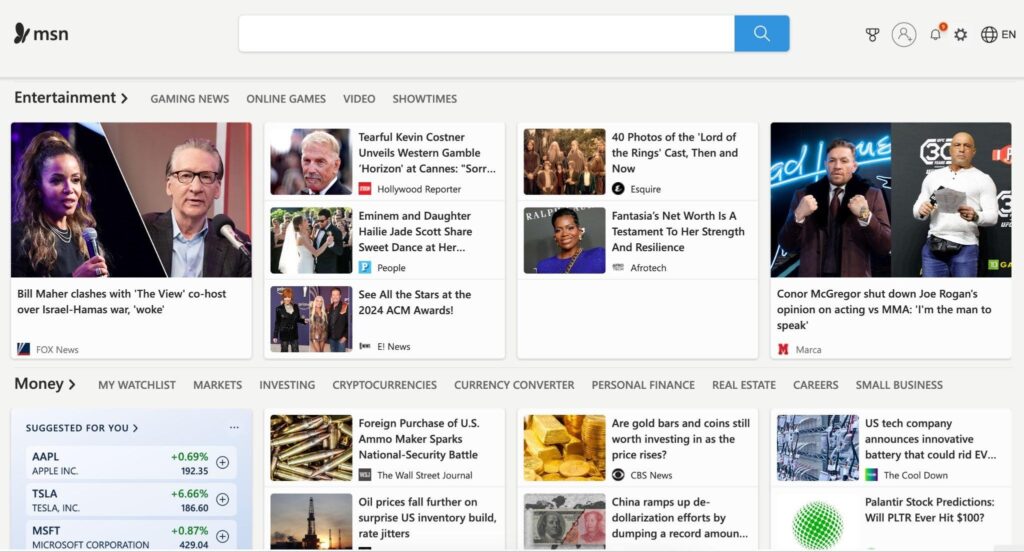Screen dimensions: 1024x552
Task: Click the Esquire source icon
Action: click(618, 189)
